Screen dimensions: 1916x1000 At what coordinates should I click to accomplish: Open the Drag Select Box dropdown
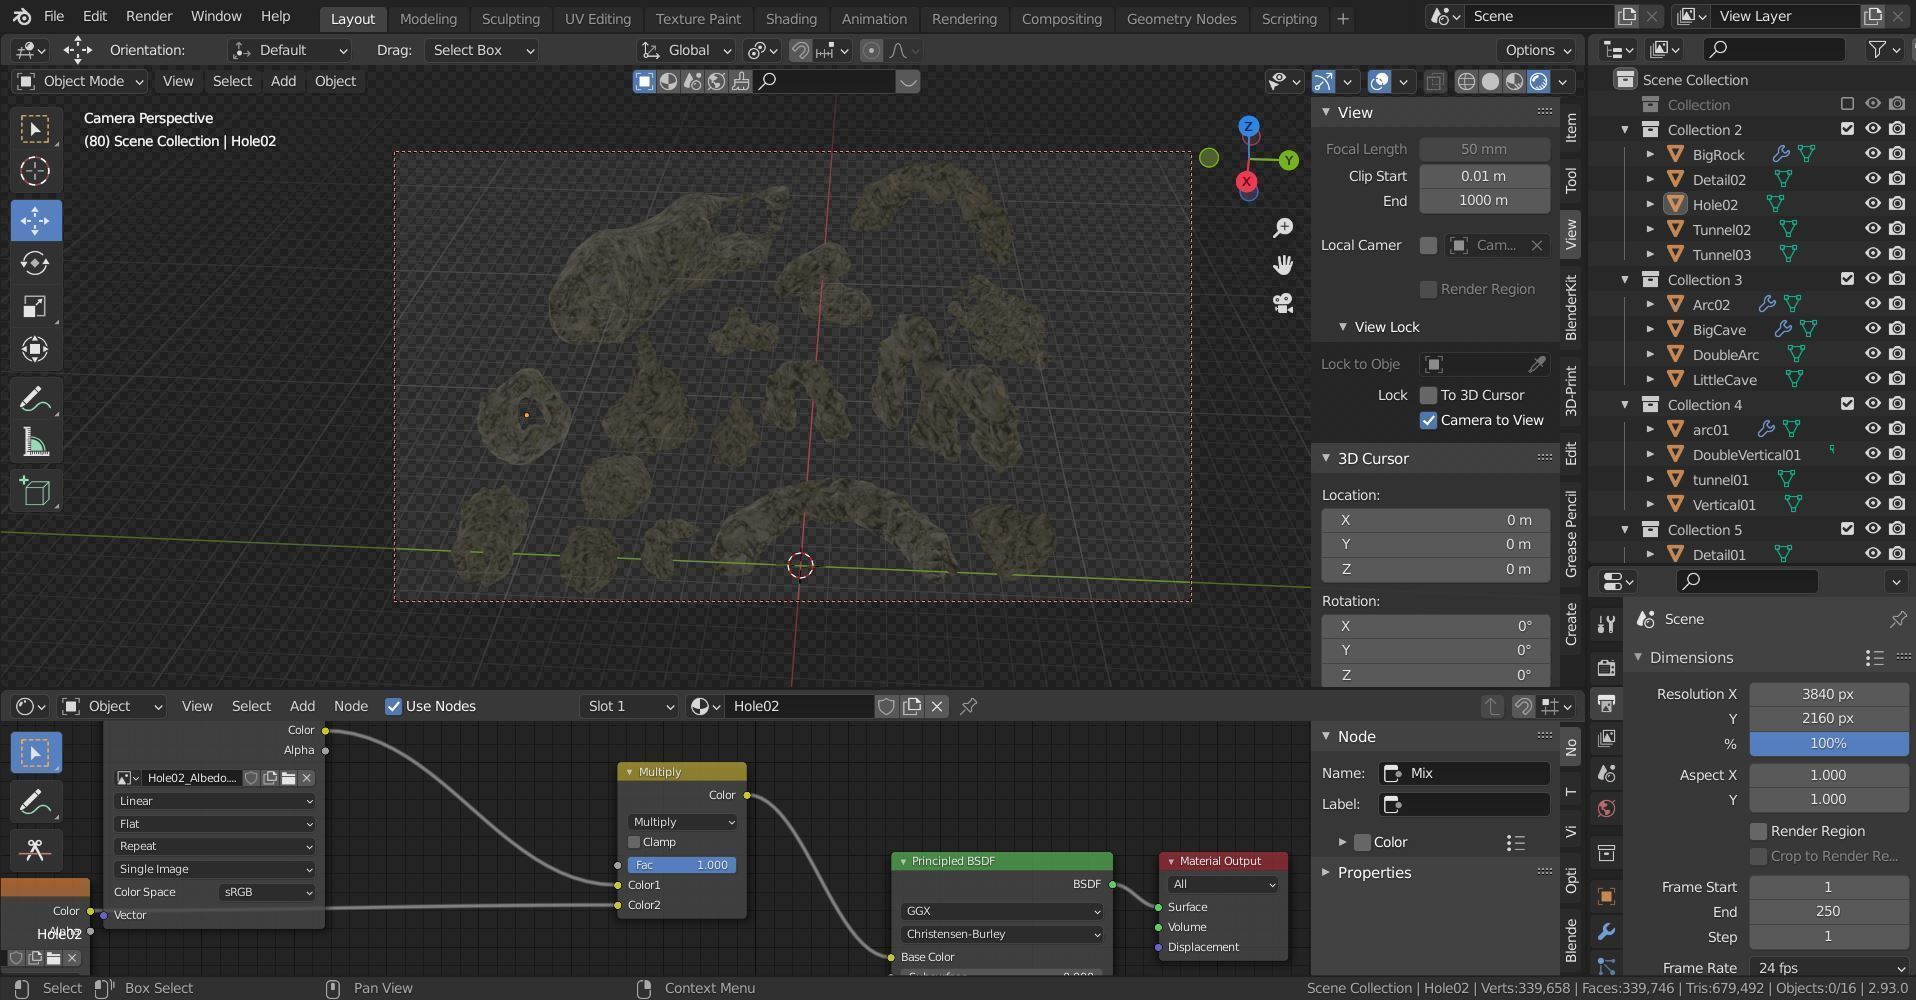pyautogui.click(x=481, y=50)
